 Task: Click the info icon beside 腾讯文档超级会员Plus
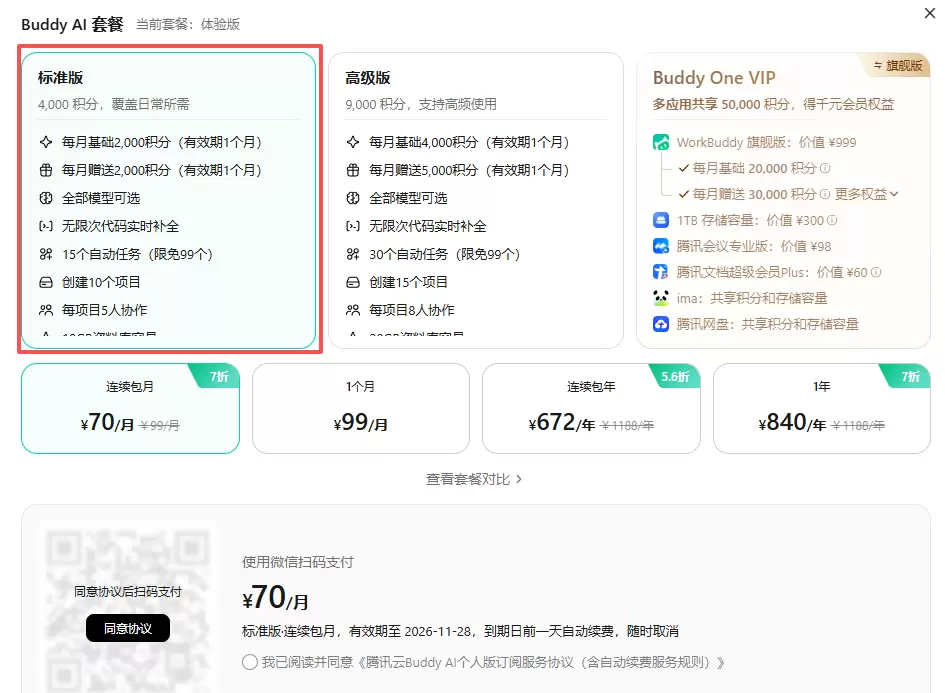click(876, 272)
